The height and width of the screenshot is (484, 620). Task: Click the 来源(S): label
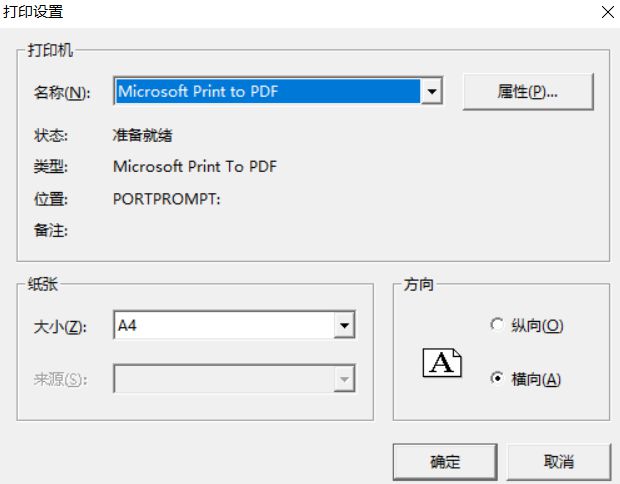pos(60,380)
